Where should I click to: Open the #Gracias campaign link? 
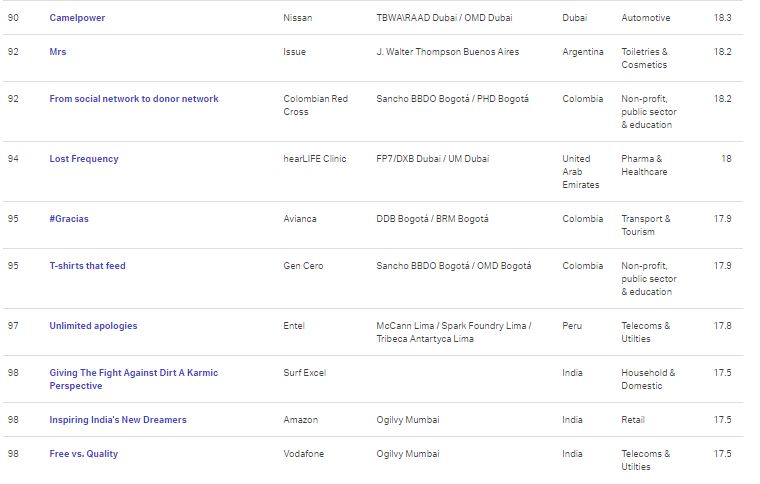(x=69, y=219)
